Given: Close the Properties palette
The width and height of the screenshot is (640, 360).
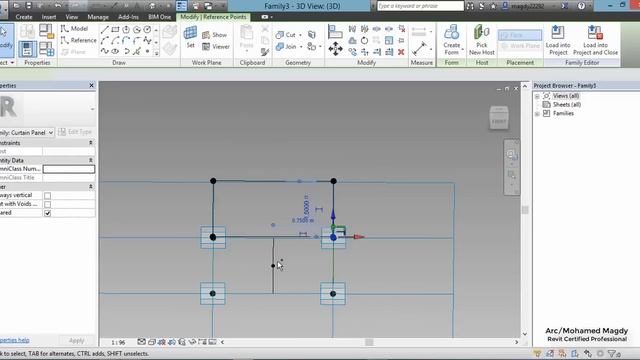Looking at the screenshot, I should click(x=91, y=85).
